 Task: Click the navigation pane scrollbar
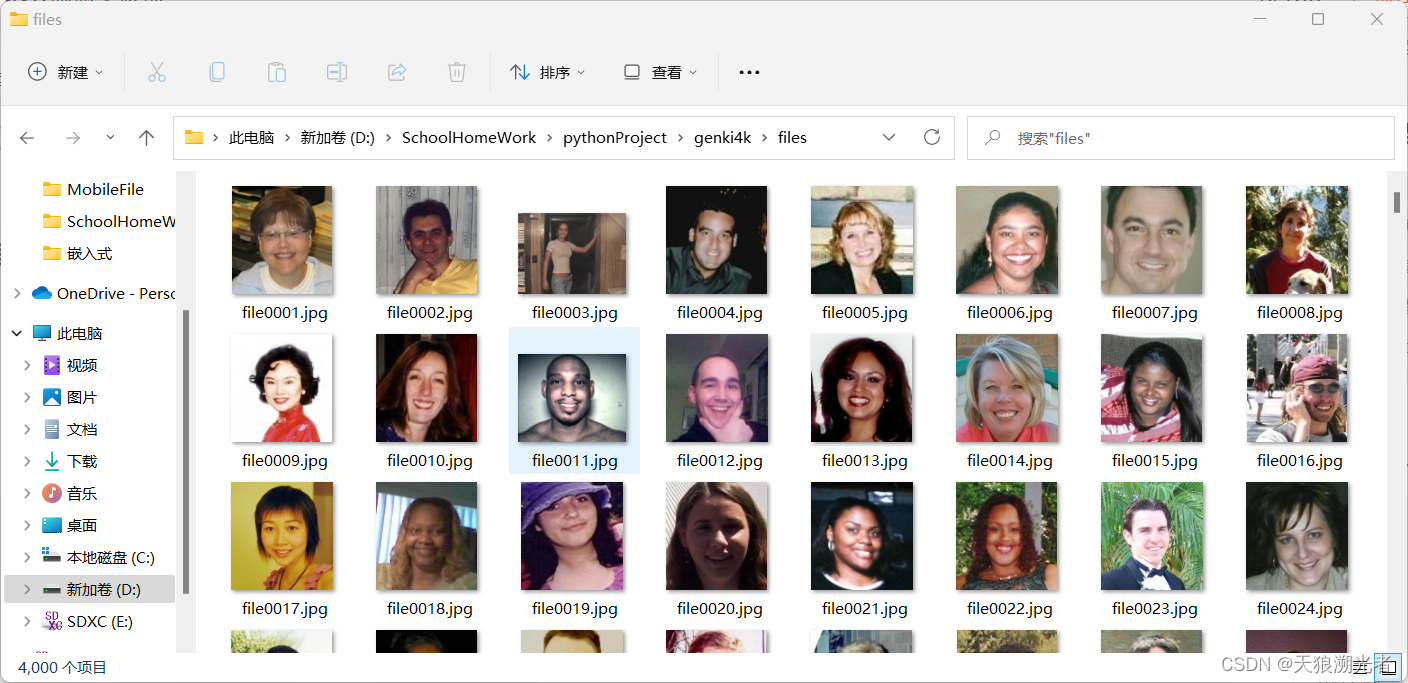[x=186, y=451]
